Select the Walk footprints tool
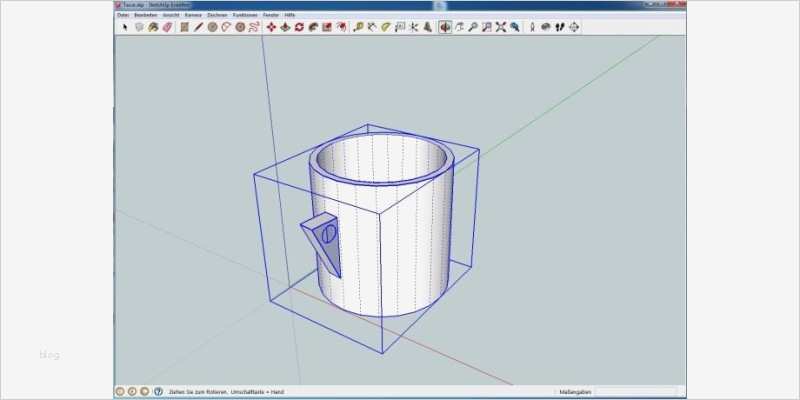The height and width of the screenshot is (400, 800). pyautogui.click(x=560, y=27)
